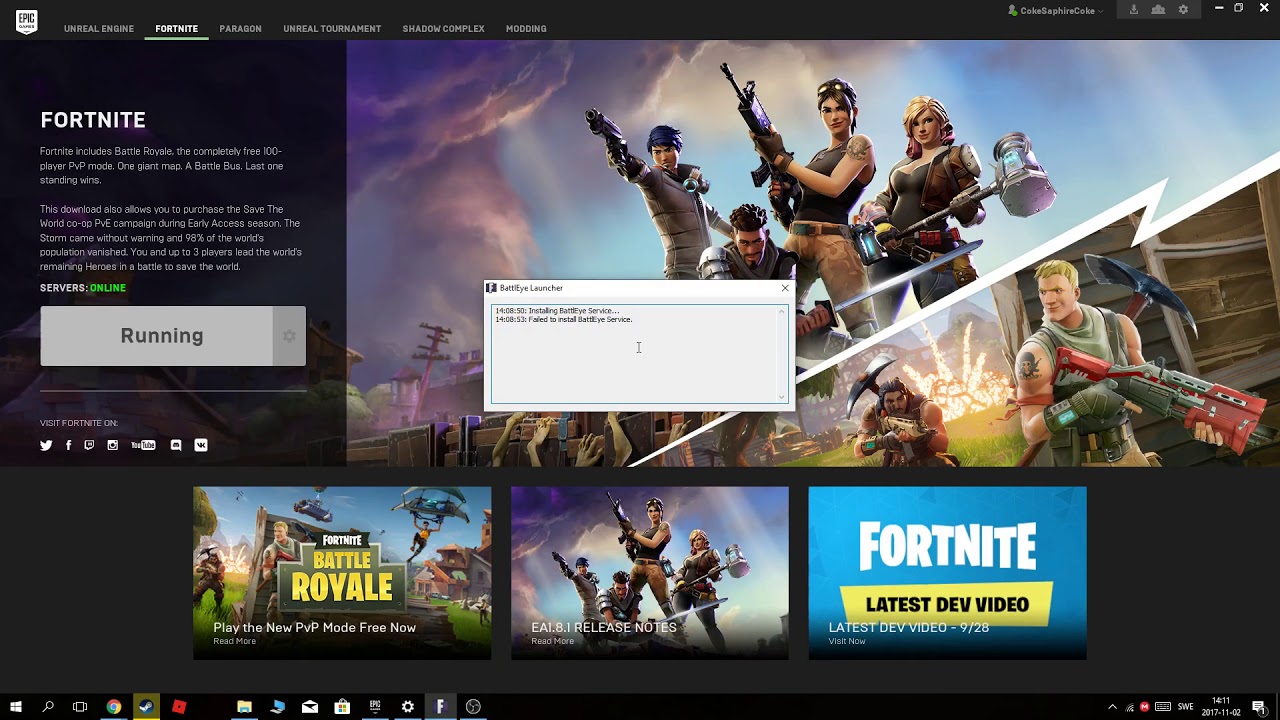
Task: Open Roblox from the taskbar
Action: coord(179,707)
